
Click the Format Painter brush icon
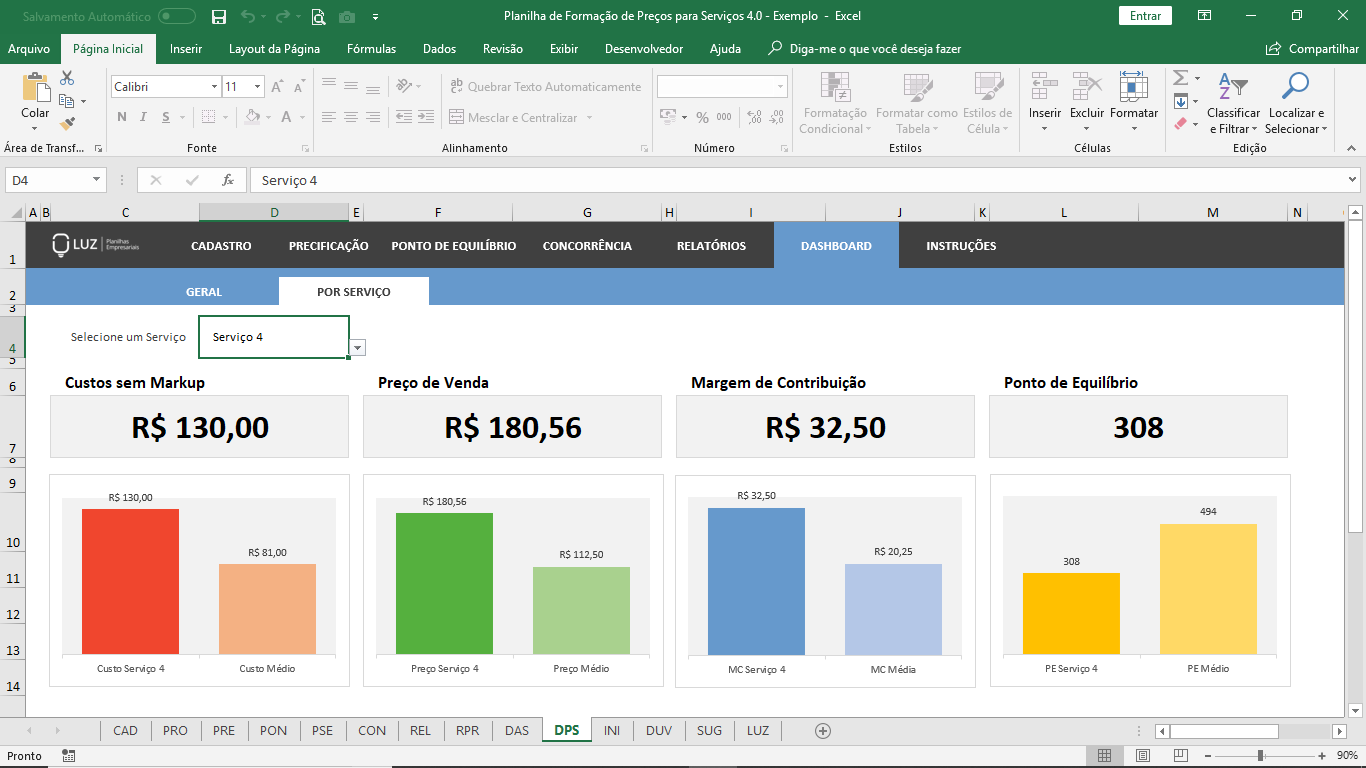click(x=67, y=124)
